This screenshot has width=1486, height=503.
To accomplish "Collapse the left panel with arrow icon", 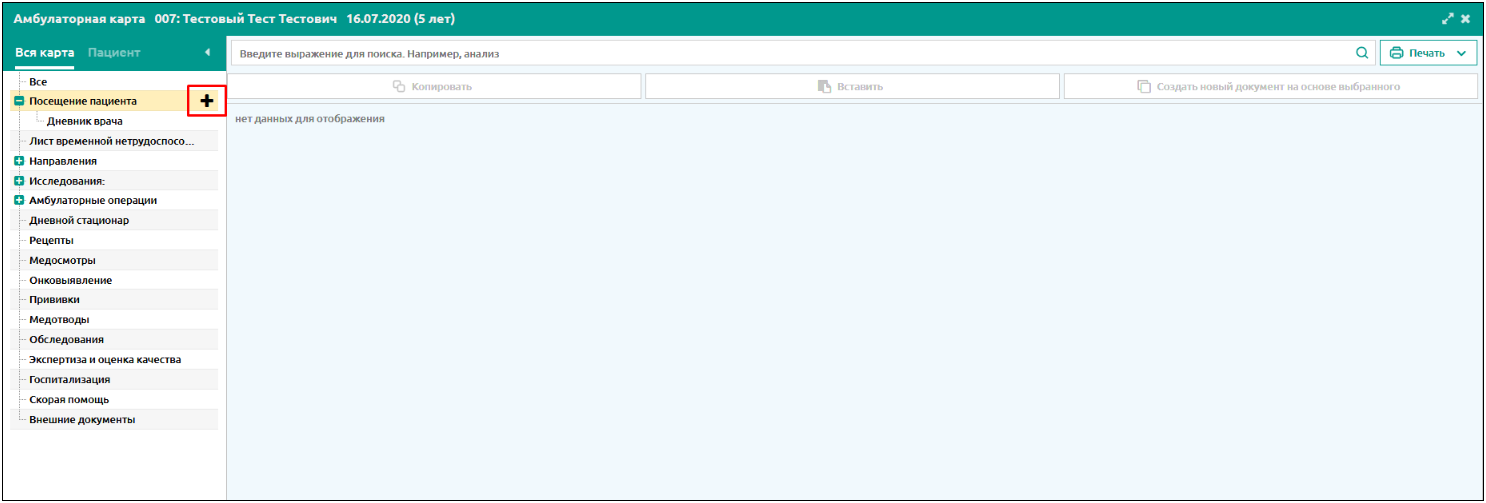I will point(207,52).
